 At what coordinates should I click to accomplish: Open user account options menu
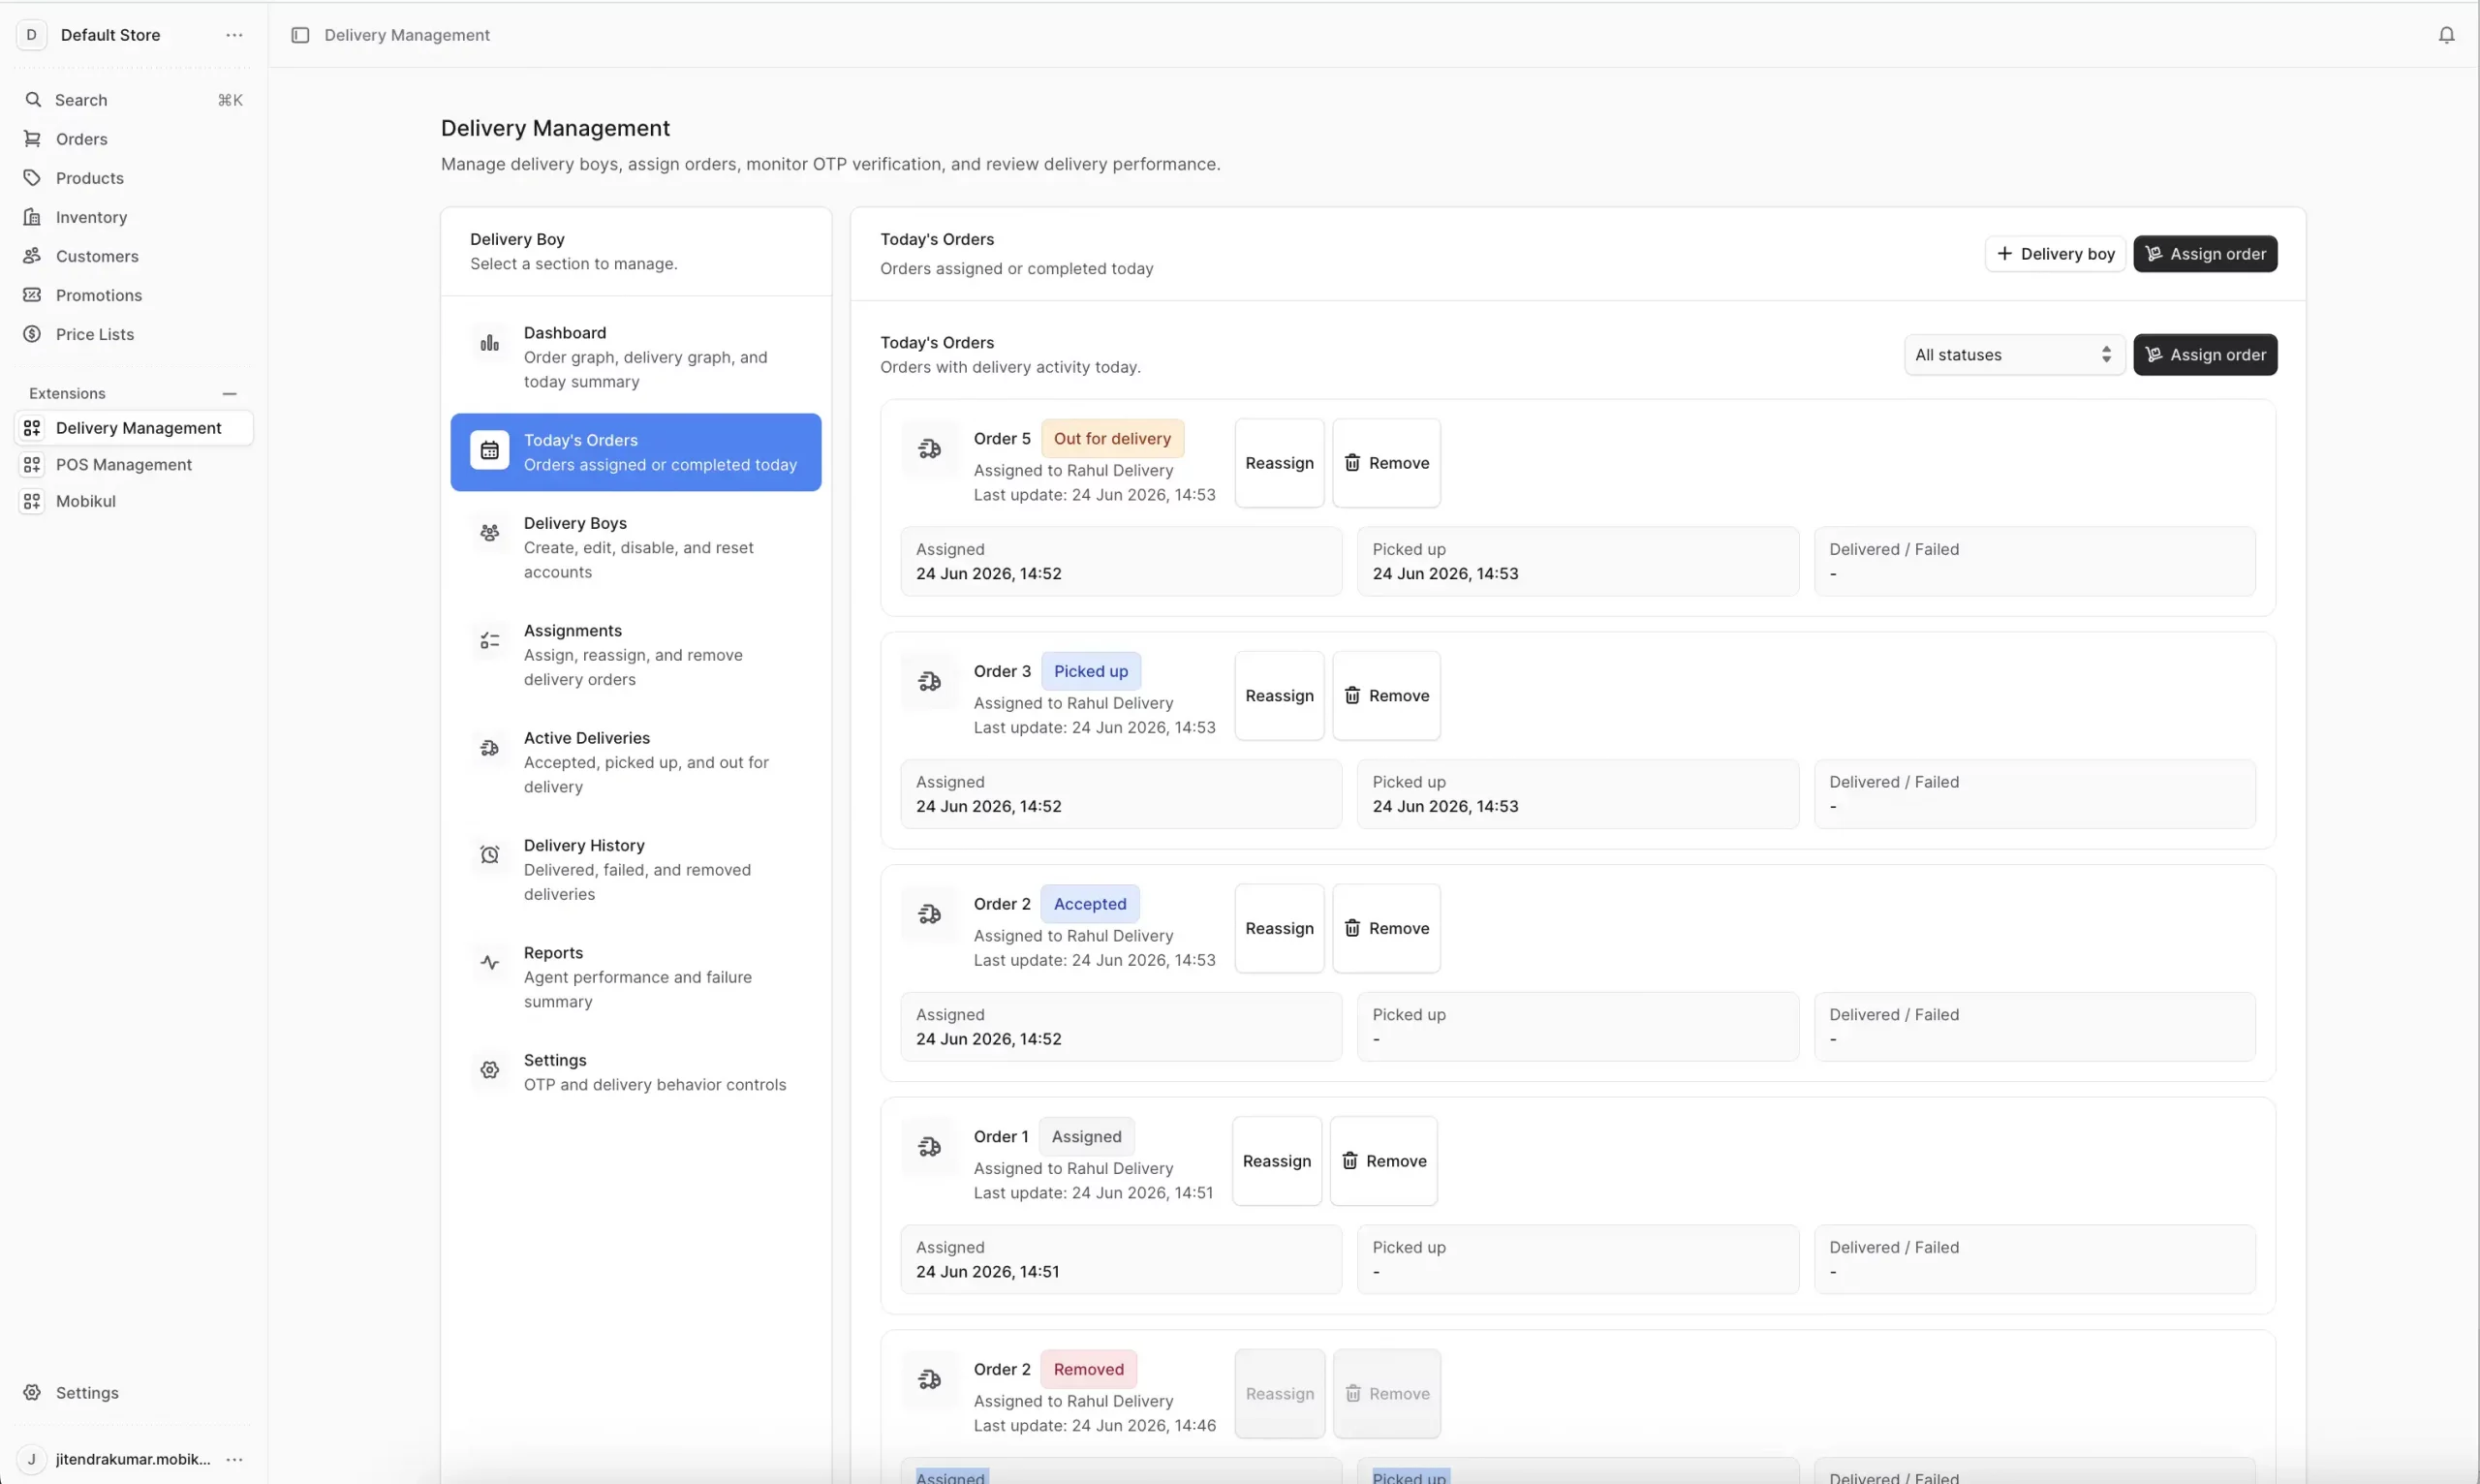pyautogui.click(x=234, y=1460)
